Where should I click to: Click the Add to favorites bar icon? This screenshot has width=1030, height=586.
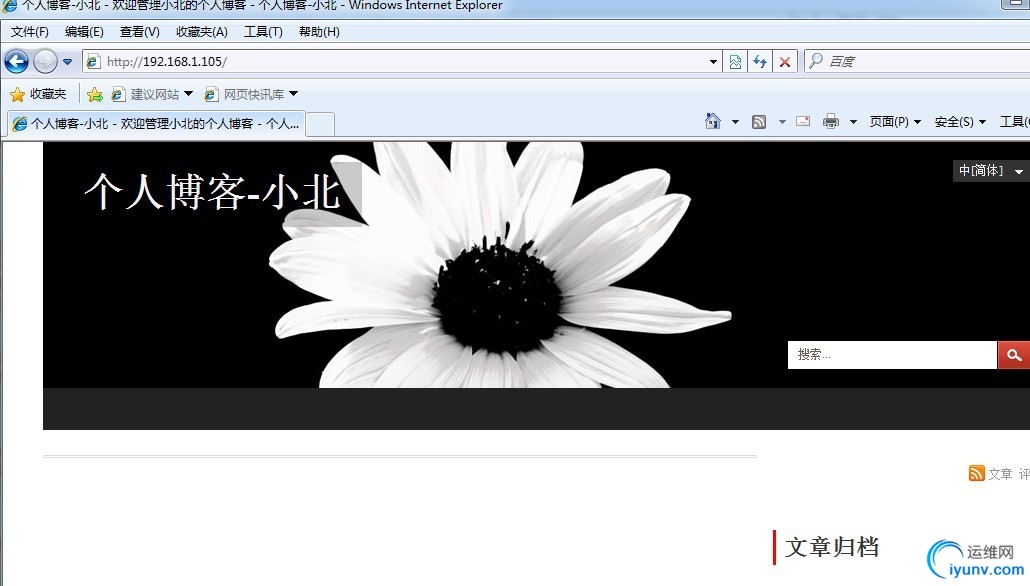pos(95,95)
